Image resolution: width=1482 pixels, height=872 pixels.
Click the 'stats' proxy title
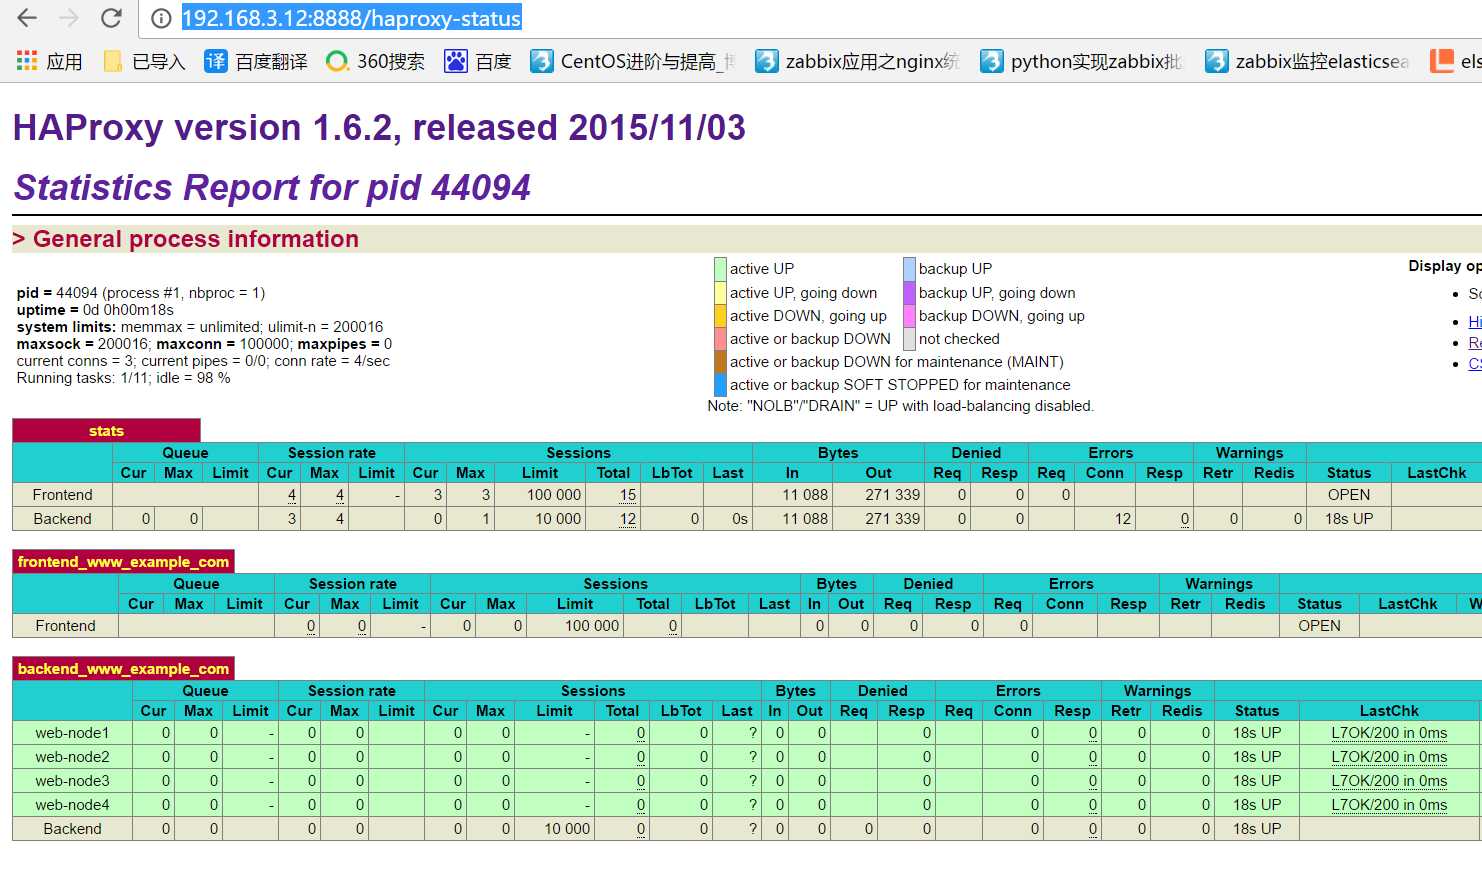tap(106, 431)
